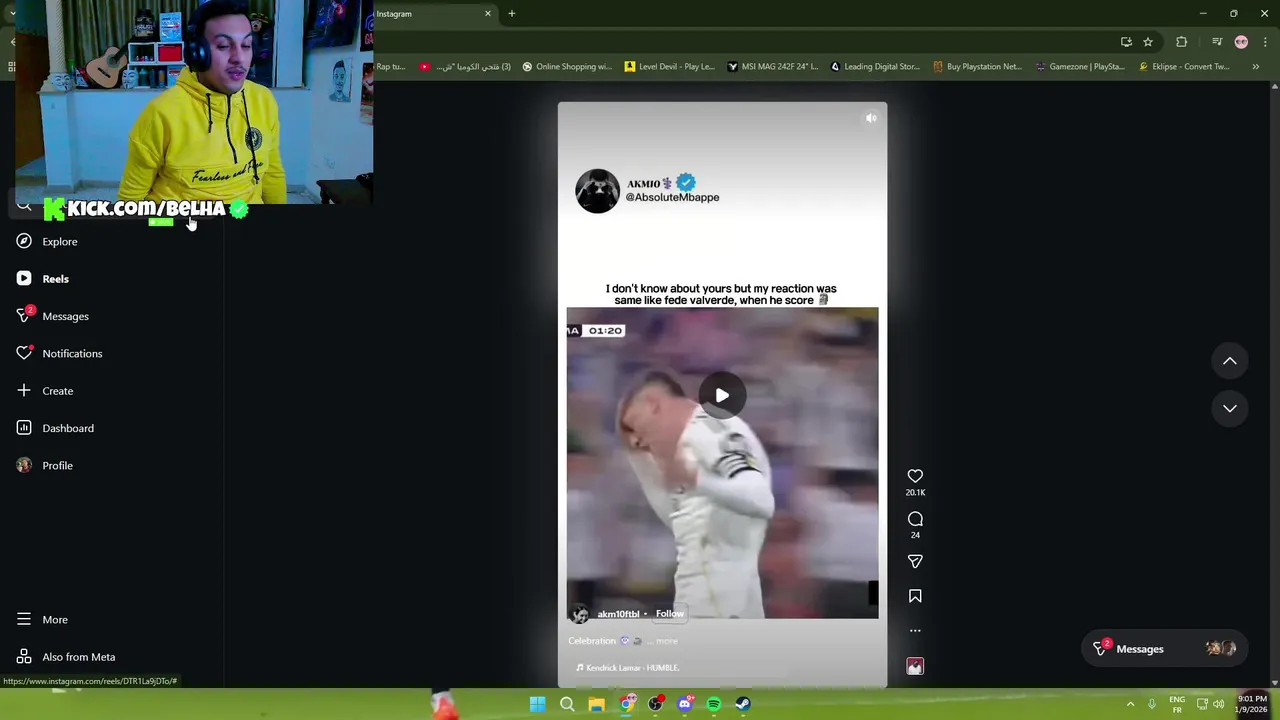Bookmark this page with the star icon
1280x720 pixels.
[x=1148, y=42]
